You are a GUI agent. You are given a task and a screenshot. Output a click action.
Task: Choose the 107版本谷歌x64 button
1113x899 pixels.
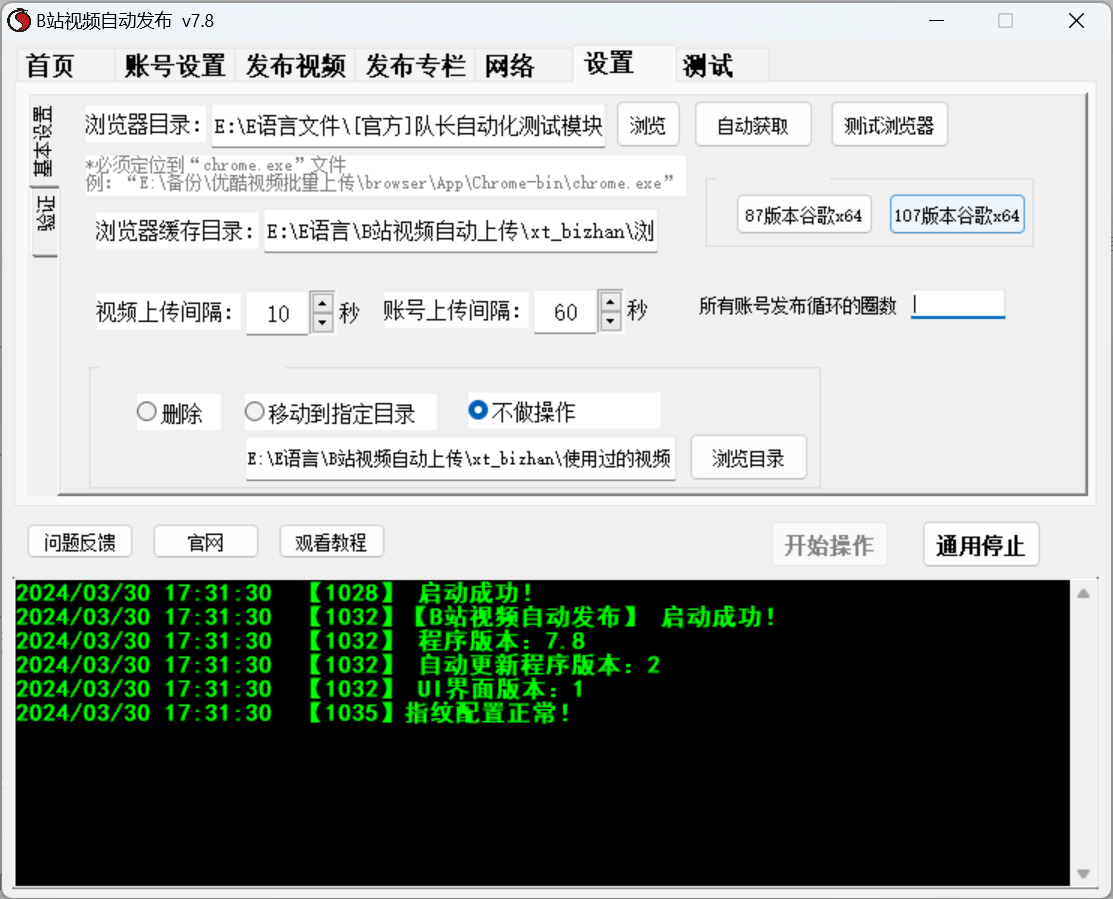click(x=956, y=214)
